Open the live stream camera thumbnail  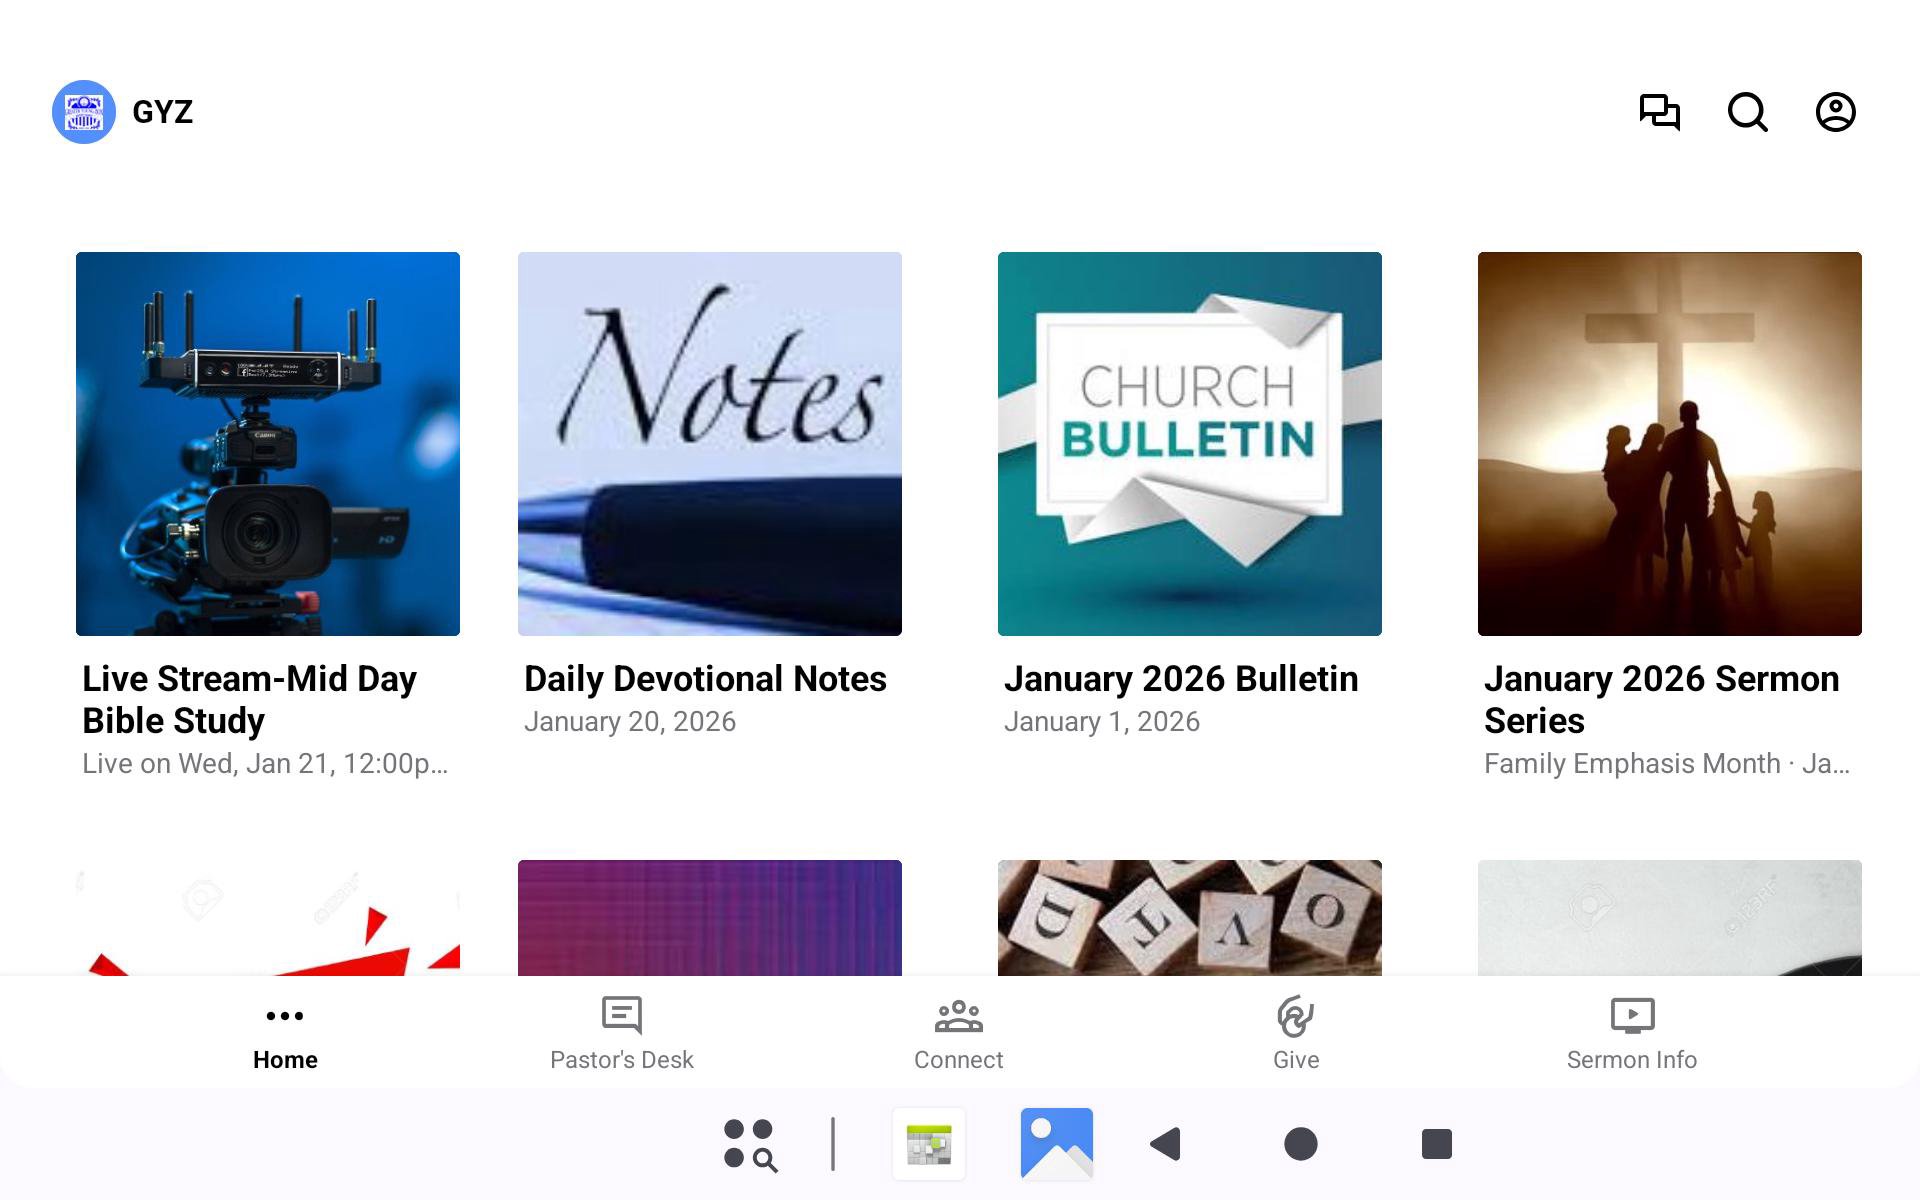(268, 443)
